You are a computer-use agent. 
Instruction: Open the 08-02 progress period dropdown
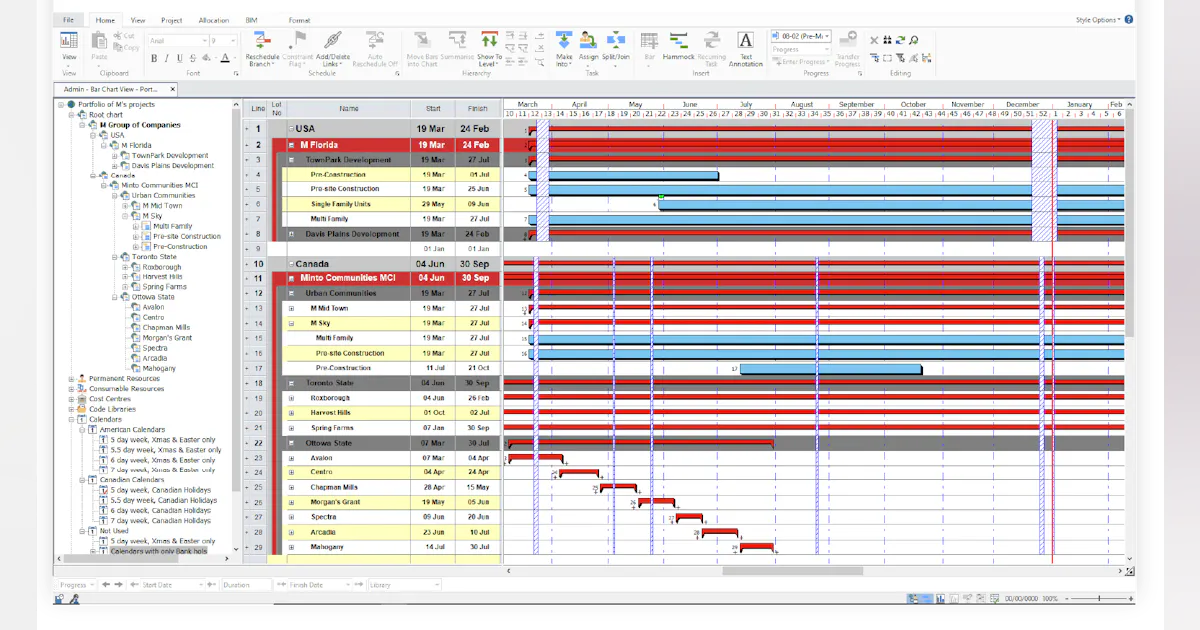[828, 36]
